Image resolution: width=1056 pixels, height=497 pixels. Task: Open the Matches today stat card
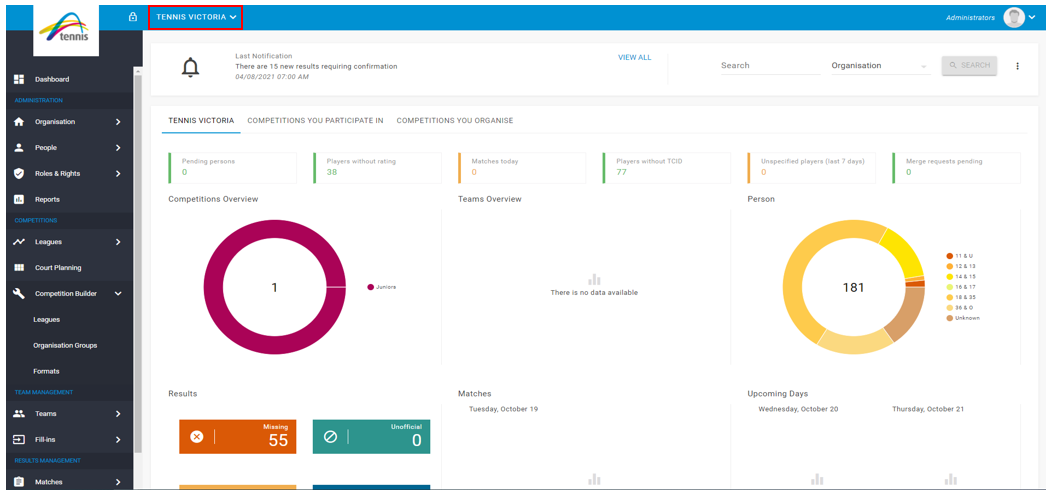522,168
